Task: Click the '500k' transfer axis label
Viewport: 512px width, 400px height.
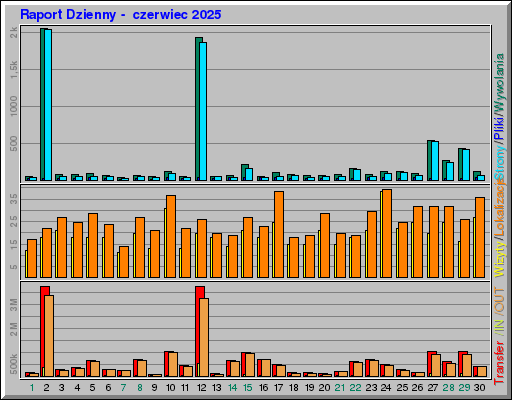Action: pyautogui.click(x=14, y=364)
